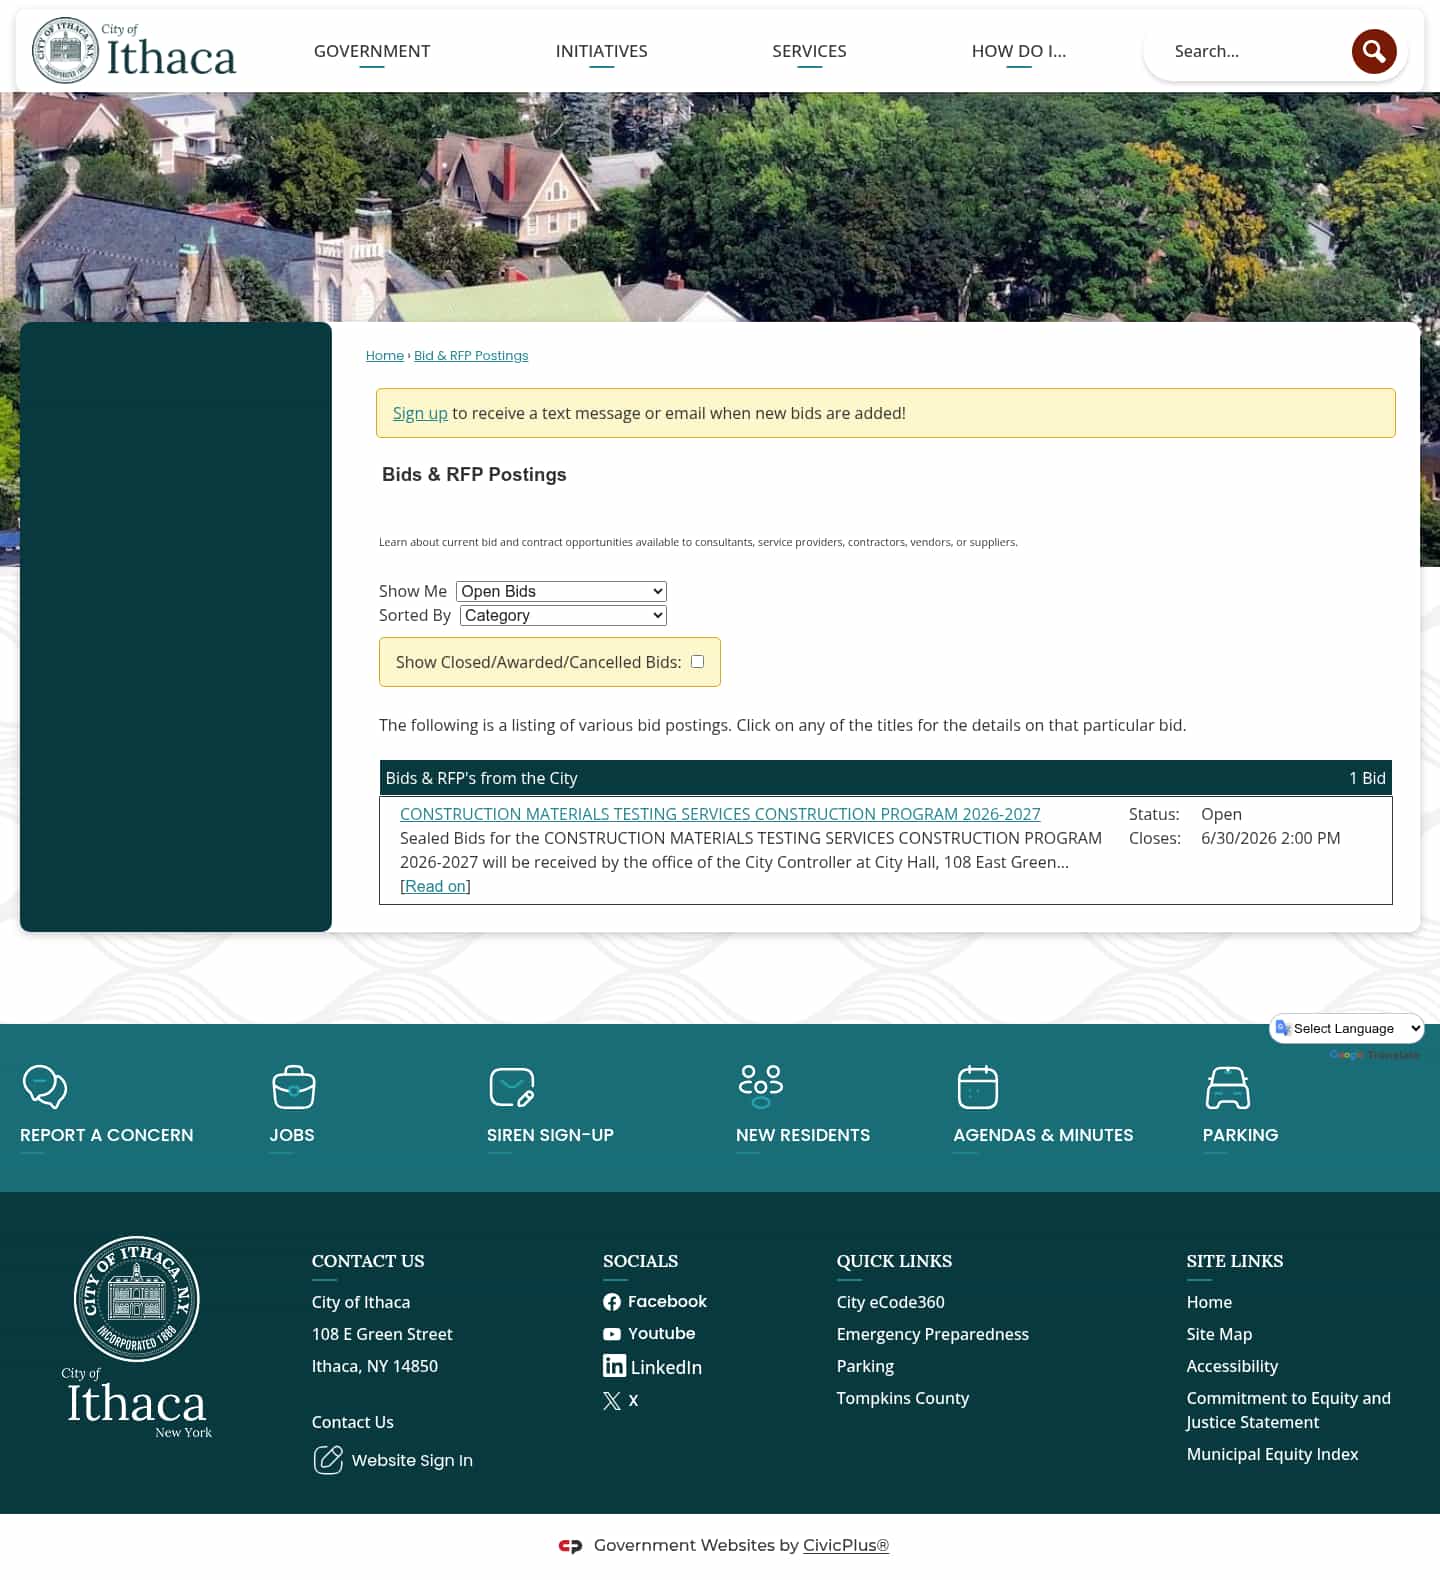Click the Bids & RFP Postings heading

(x=474, y=474)
